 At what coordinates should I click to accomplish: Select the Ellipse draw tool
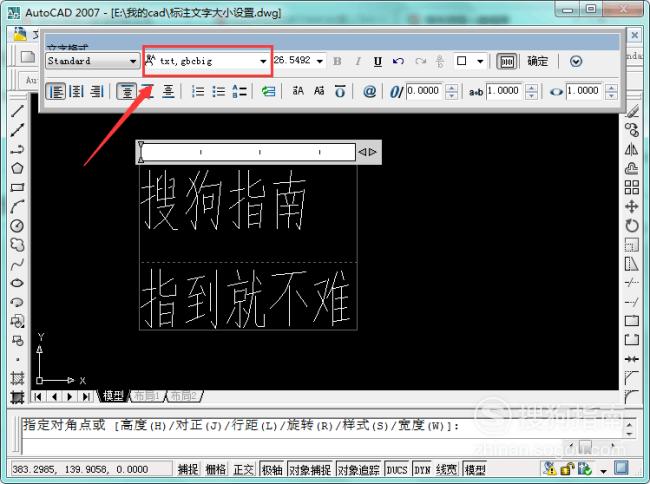[x=17, y=283]
